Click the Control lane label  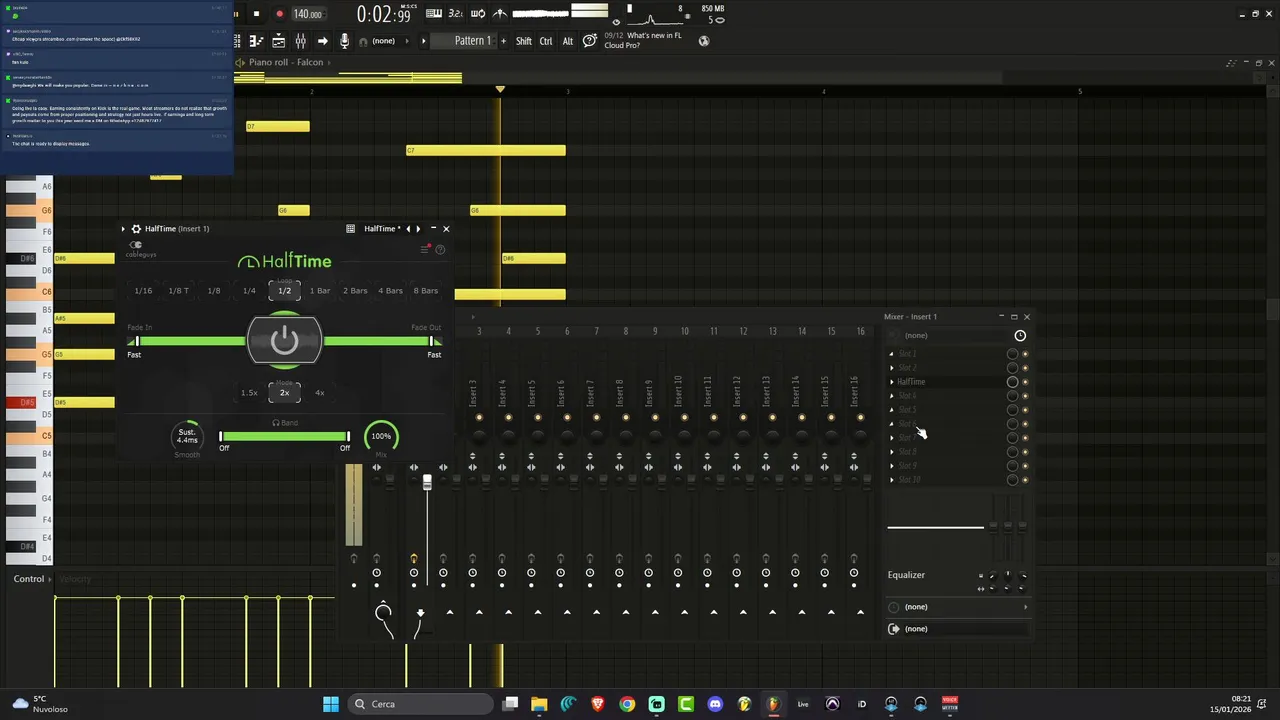click(29, 579)
